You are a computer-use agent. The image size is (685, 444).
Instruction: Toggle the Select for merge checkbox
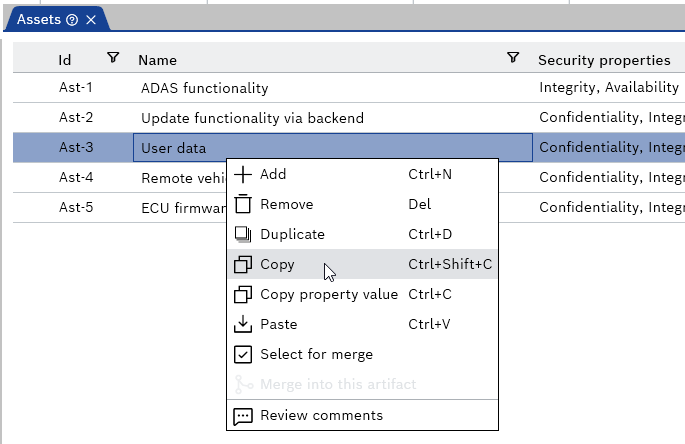(243, 355)
